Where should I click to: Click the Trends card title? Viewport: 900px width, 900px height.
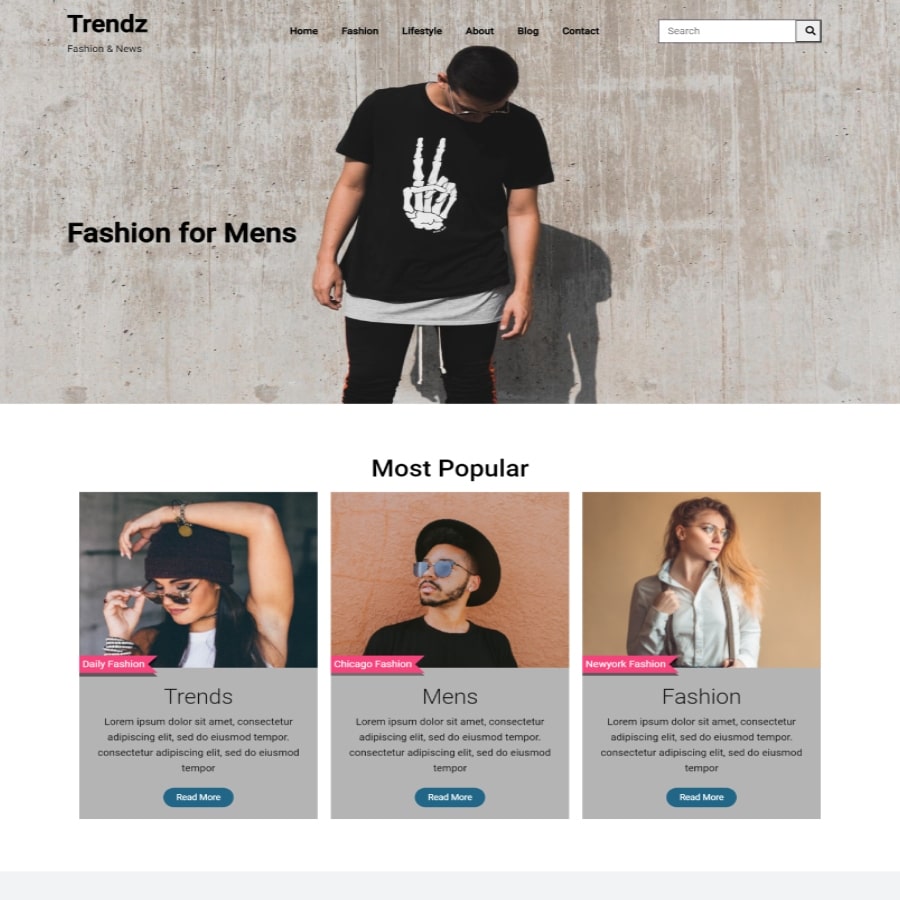click(x=198, y=696)
